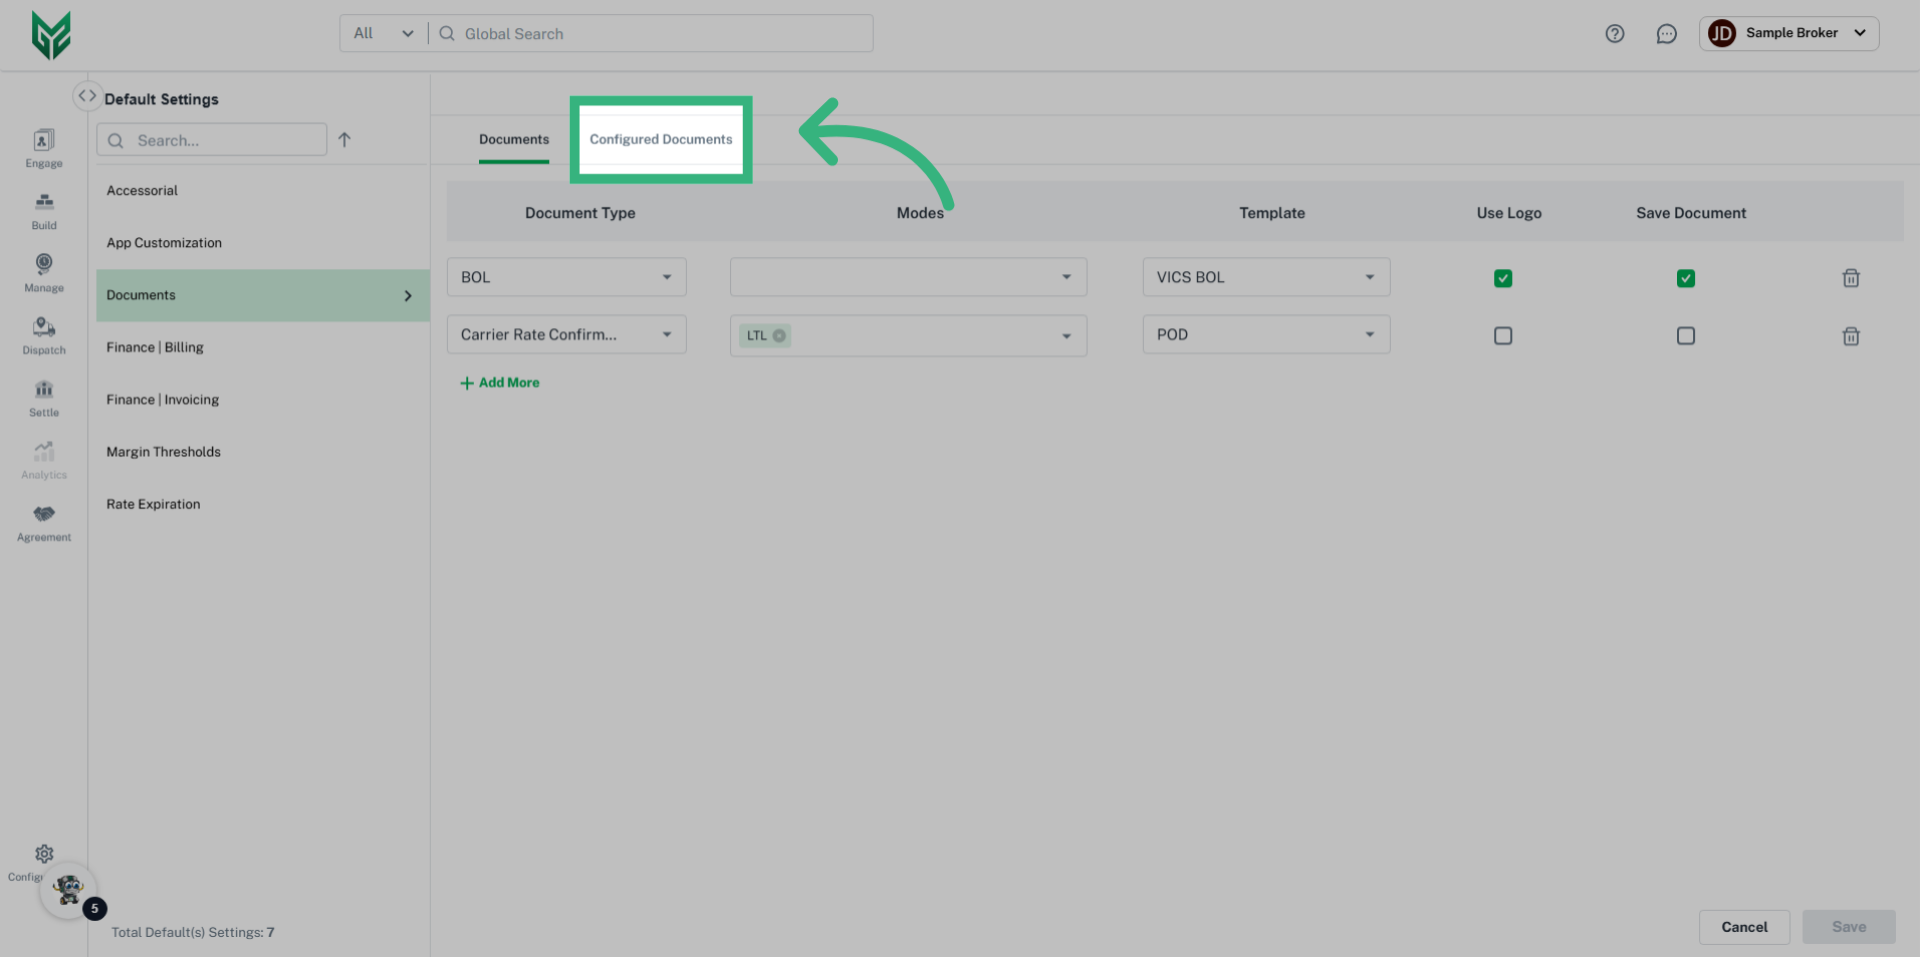The image size is (1920, 957).
Task: Select the Settle icon in the sidebar
Action: [x=43, y=397]
